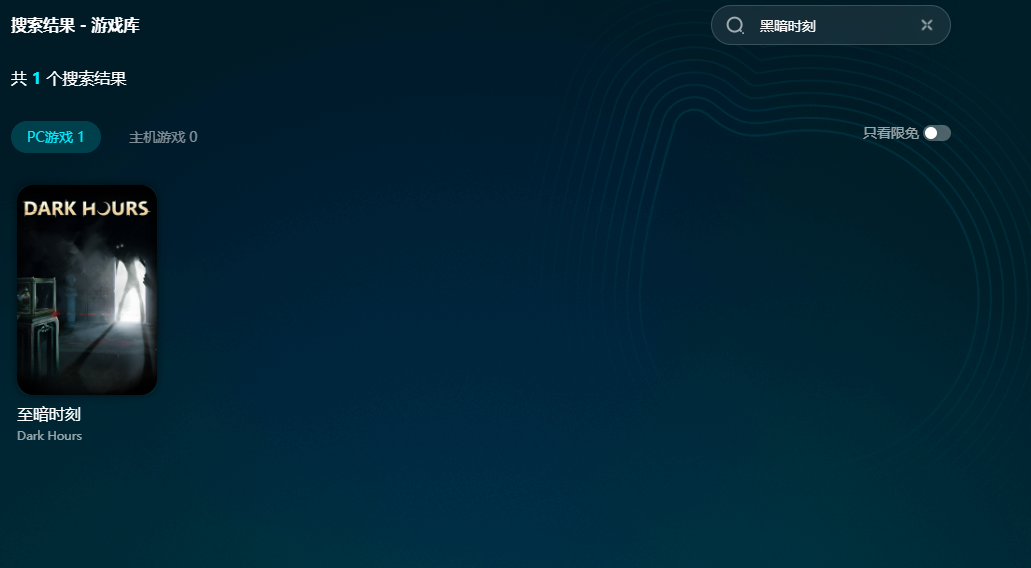Screen dimensions: 1031x568
Task: Open the Dark Hours game cover thumbnail
Action: (x=87, y=290)
